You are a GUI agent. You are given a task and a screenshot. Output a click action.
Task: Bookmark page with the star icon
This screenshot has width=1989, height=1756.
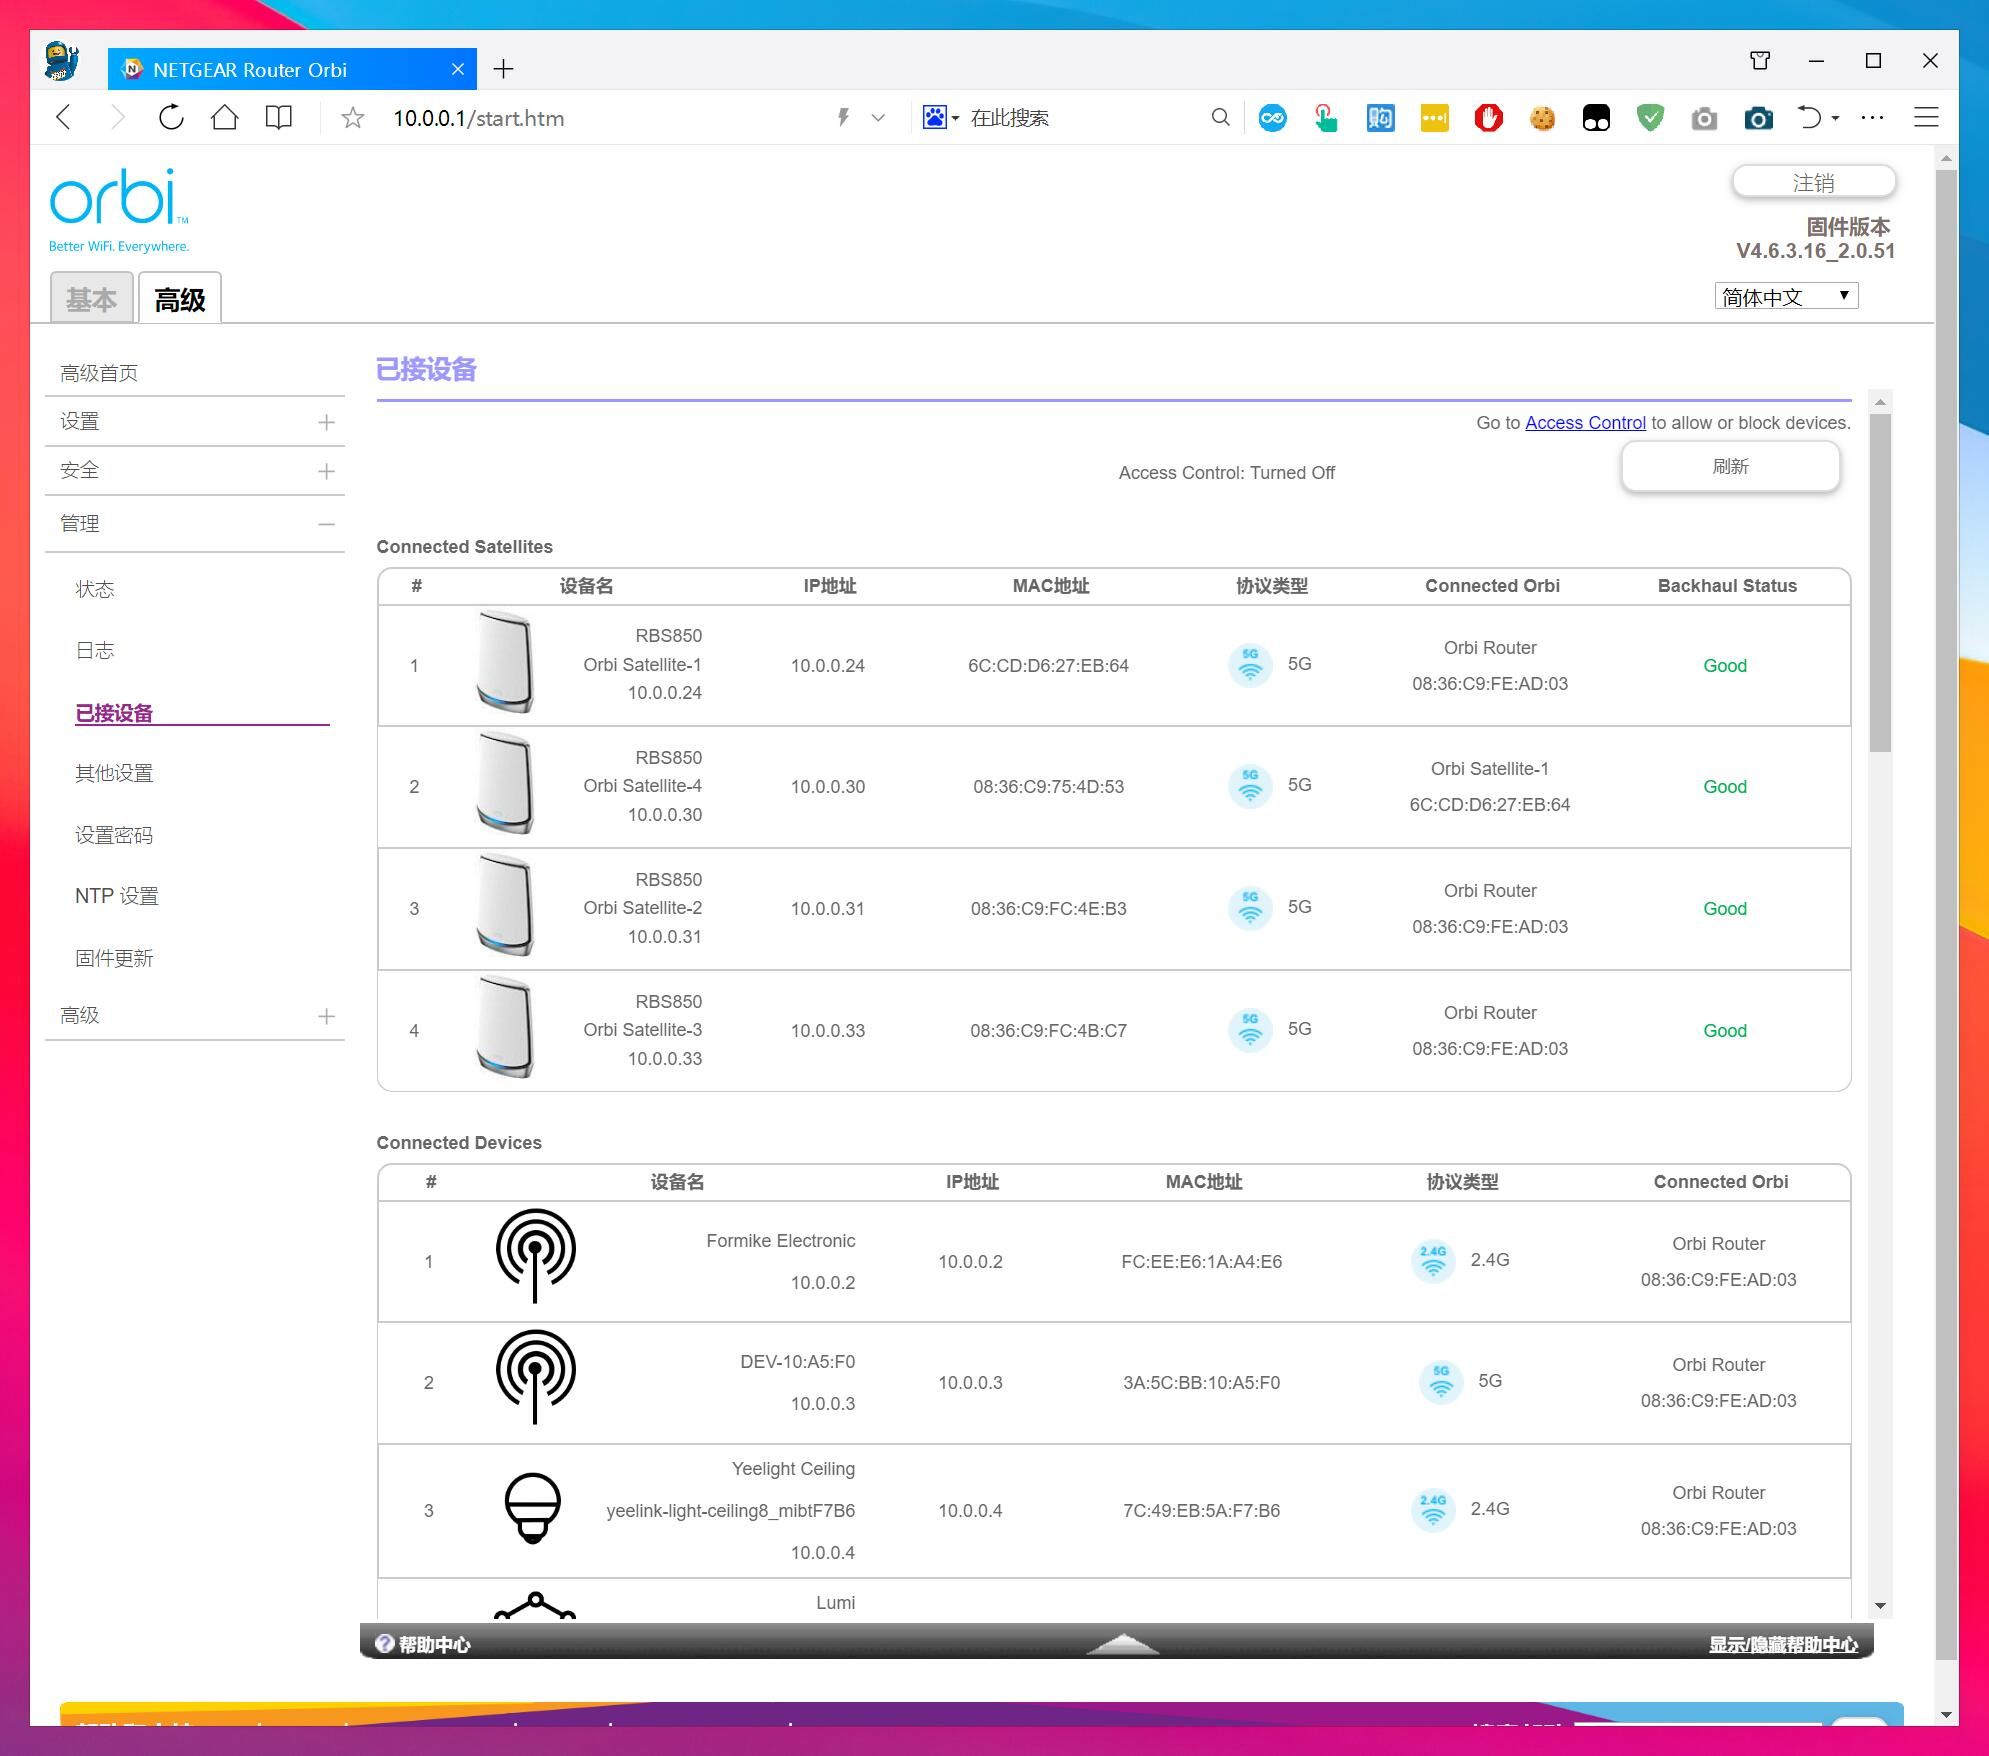coord(352,118)
